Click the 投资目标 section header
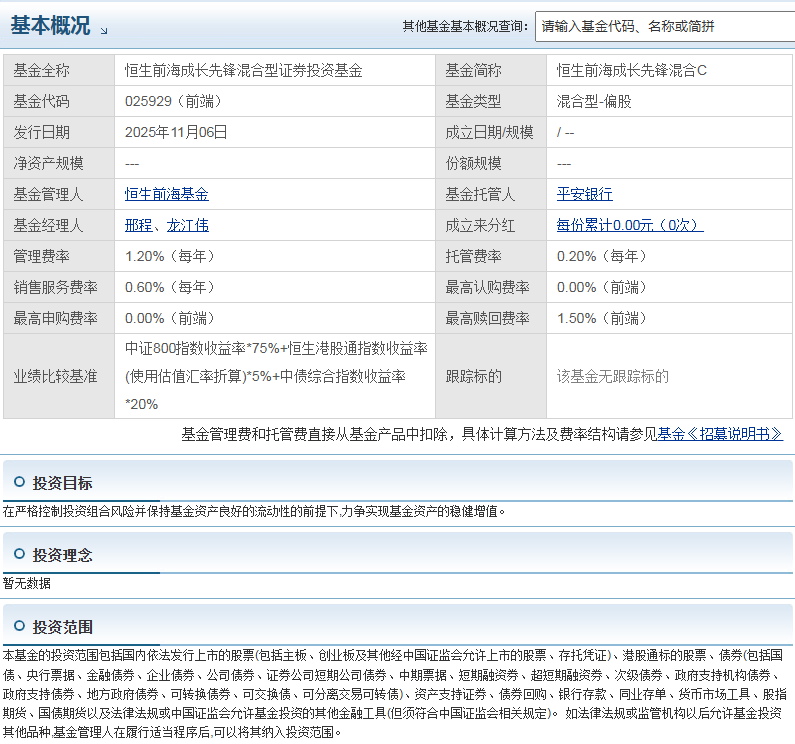This screenshot has width=795, height=744. click(398, 481)
